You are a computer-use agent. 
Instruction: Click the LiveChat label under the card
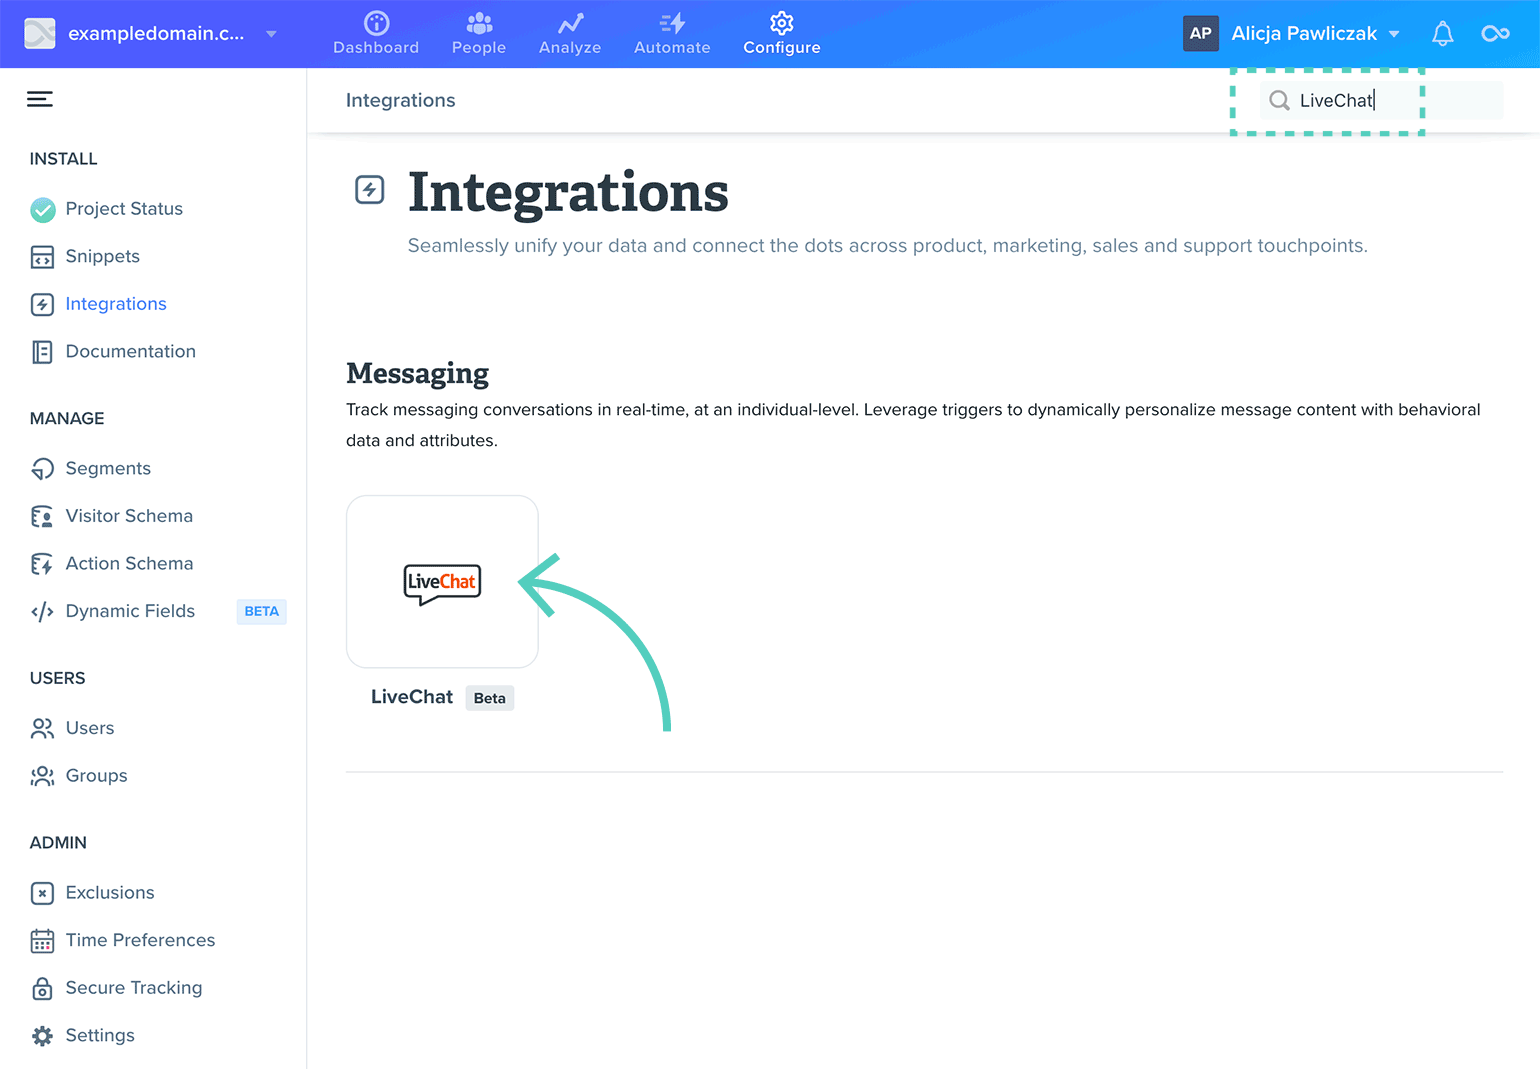(x=412, y=697)
